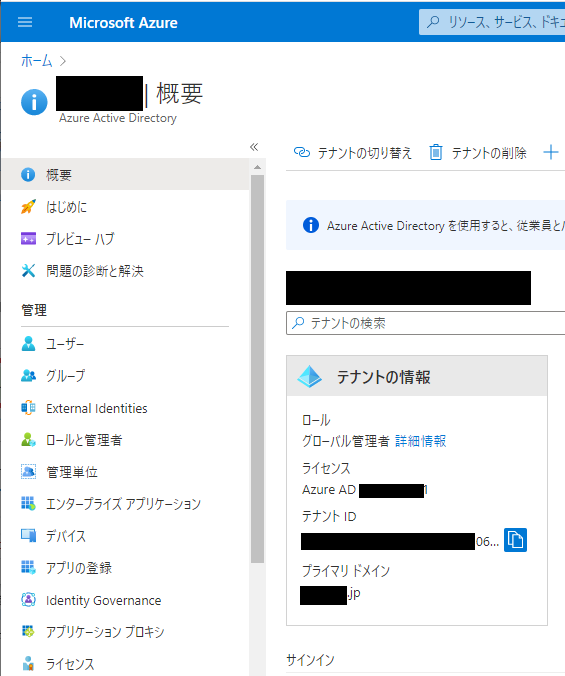
Task: Click the Identity Governance icon
Action: coord(28,600)
